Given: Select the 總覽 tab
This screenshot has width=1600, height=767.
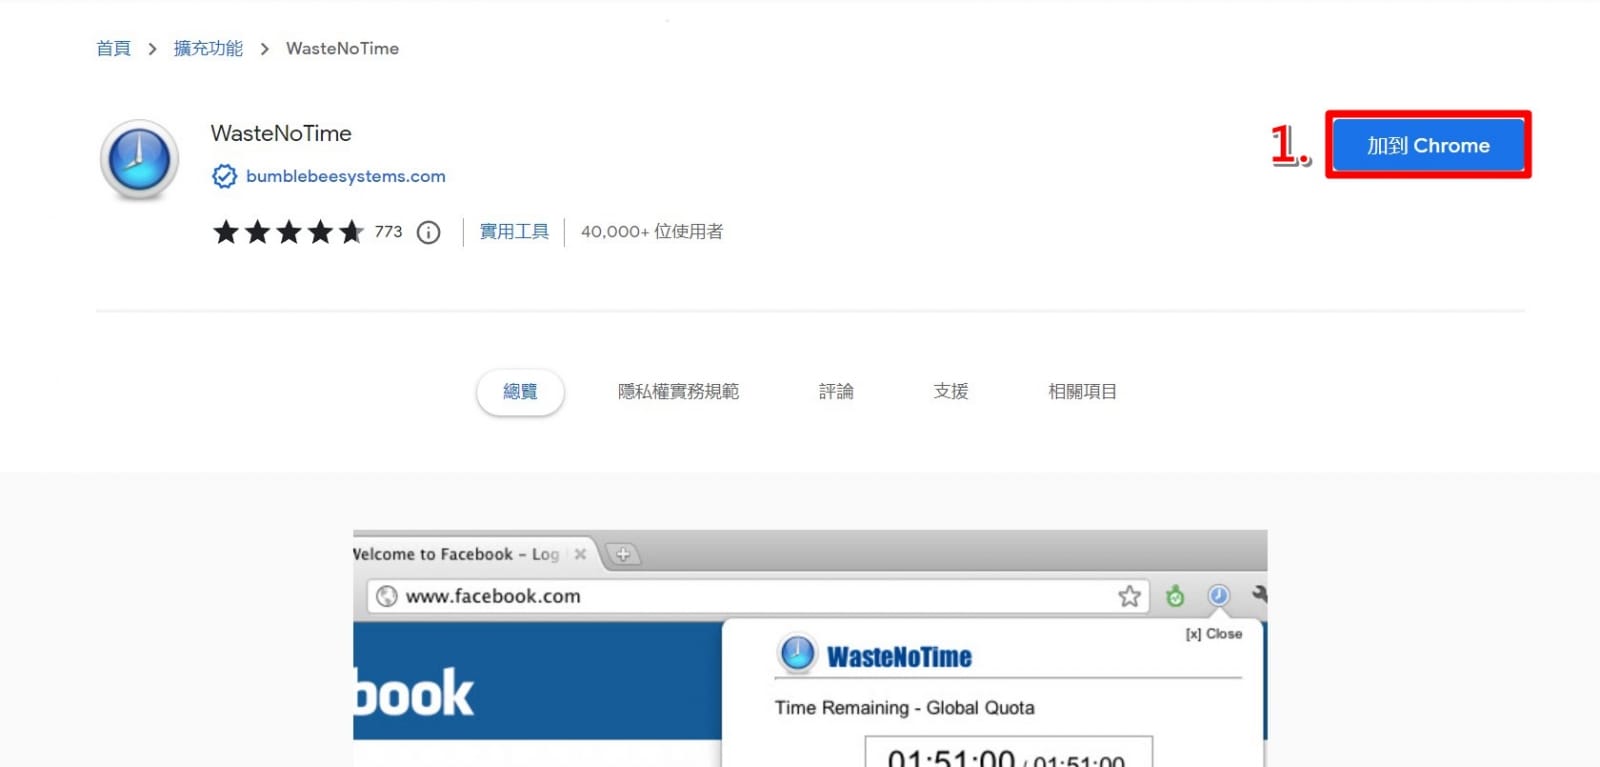Looking at the screenshot, I should click(x=520, y=392).
